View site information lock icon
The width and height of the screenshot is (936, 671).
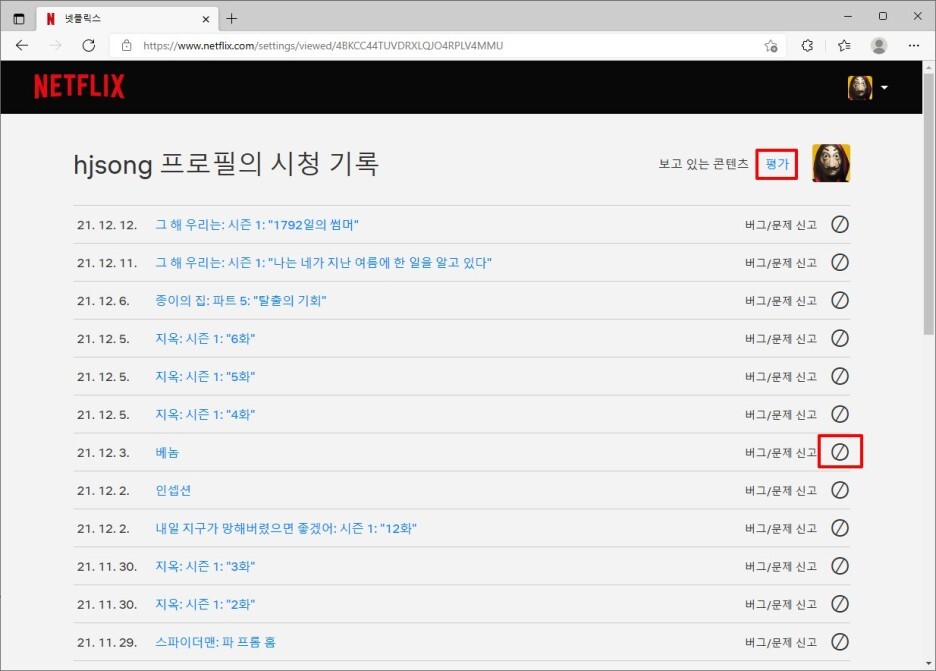point(127,45)
